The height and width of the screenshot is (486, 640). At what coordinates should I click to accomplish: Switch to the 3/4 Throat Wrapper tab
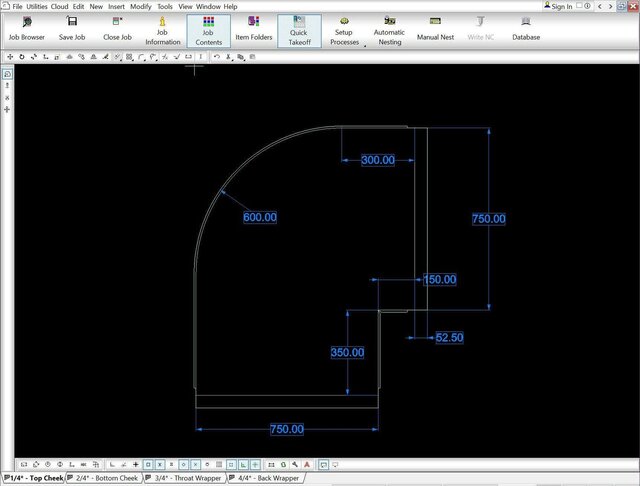pyautogui.click(x=186, y=479)
